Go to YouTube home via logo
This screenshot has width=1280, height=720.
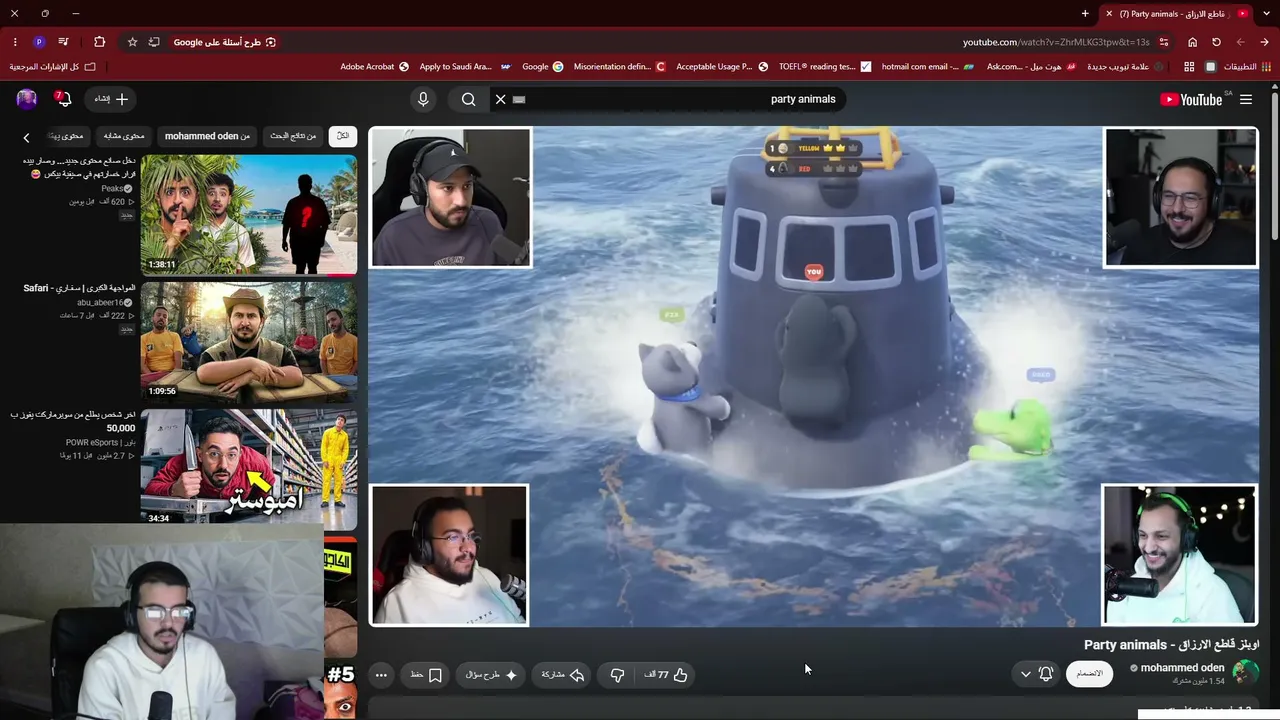[x=1192, y=99]
